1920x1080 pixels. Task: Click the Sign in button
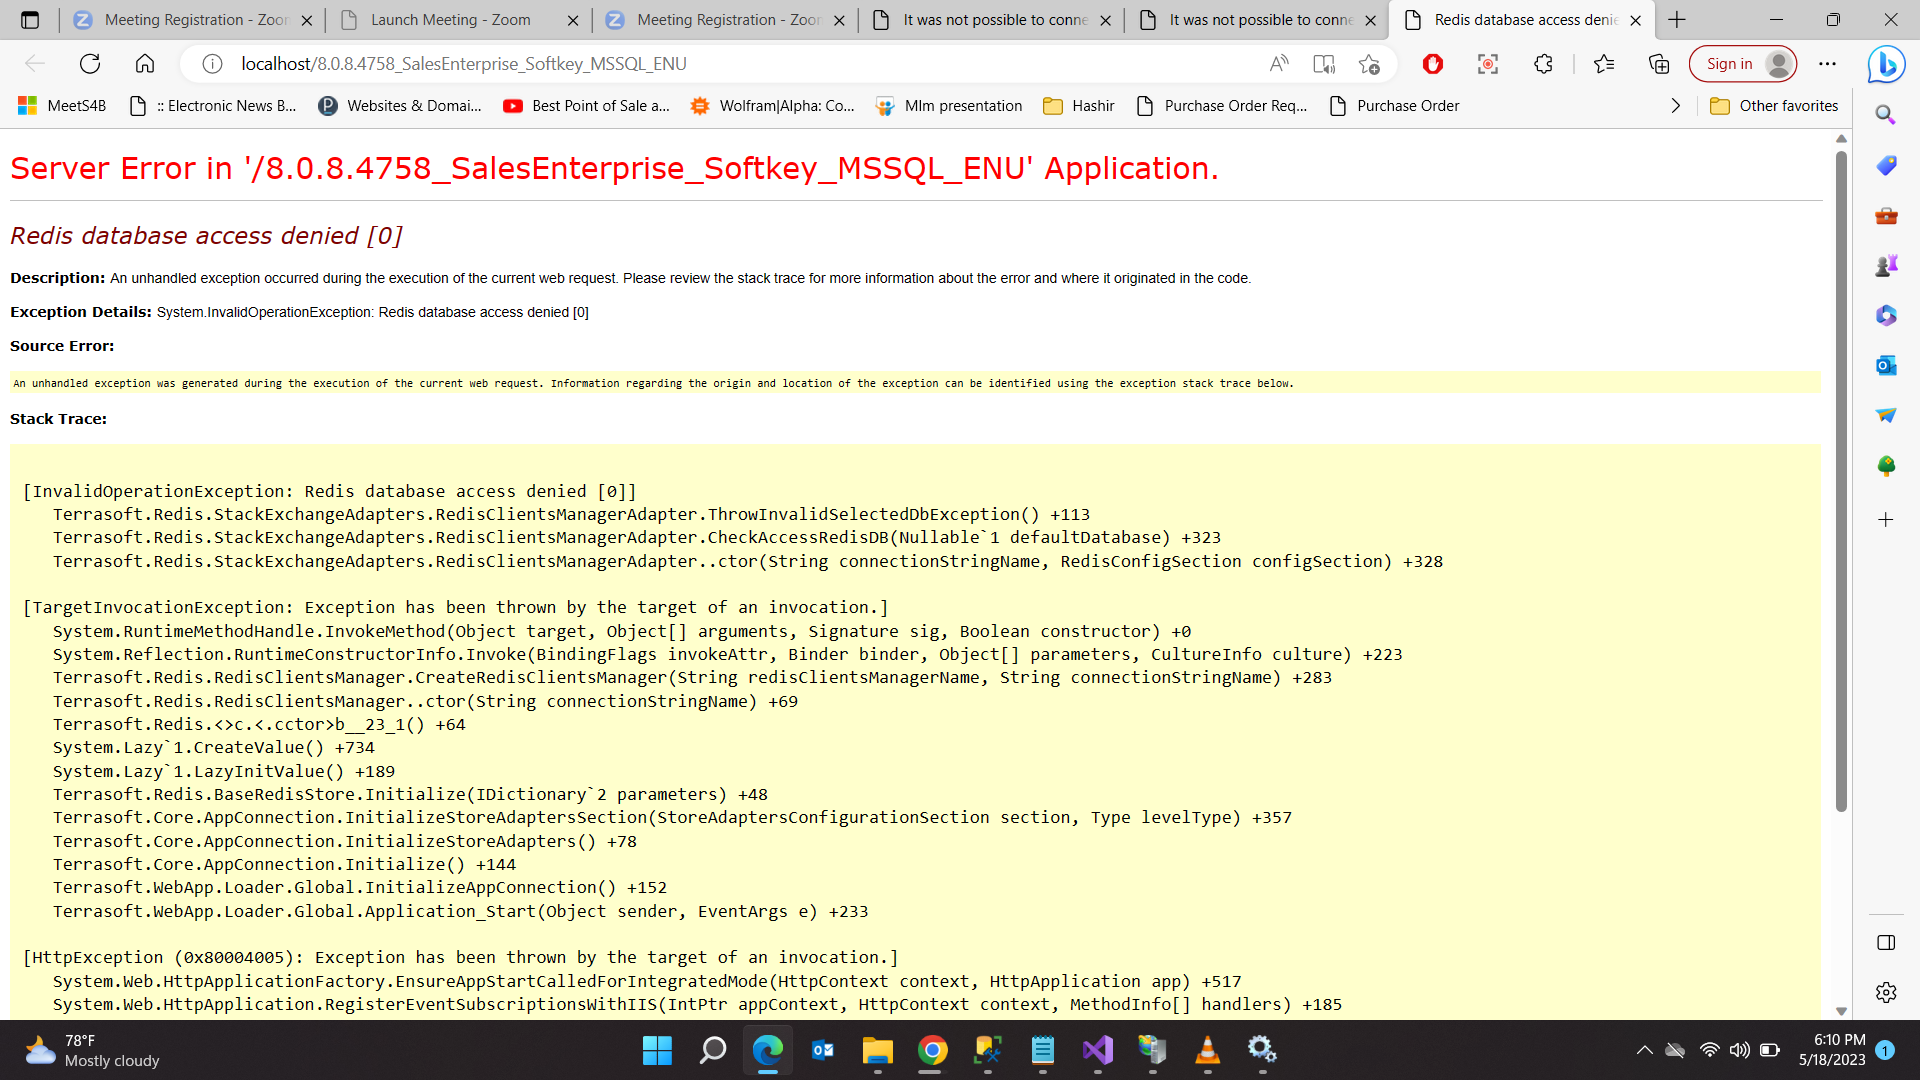[1743, 64]
